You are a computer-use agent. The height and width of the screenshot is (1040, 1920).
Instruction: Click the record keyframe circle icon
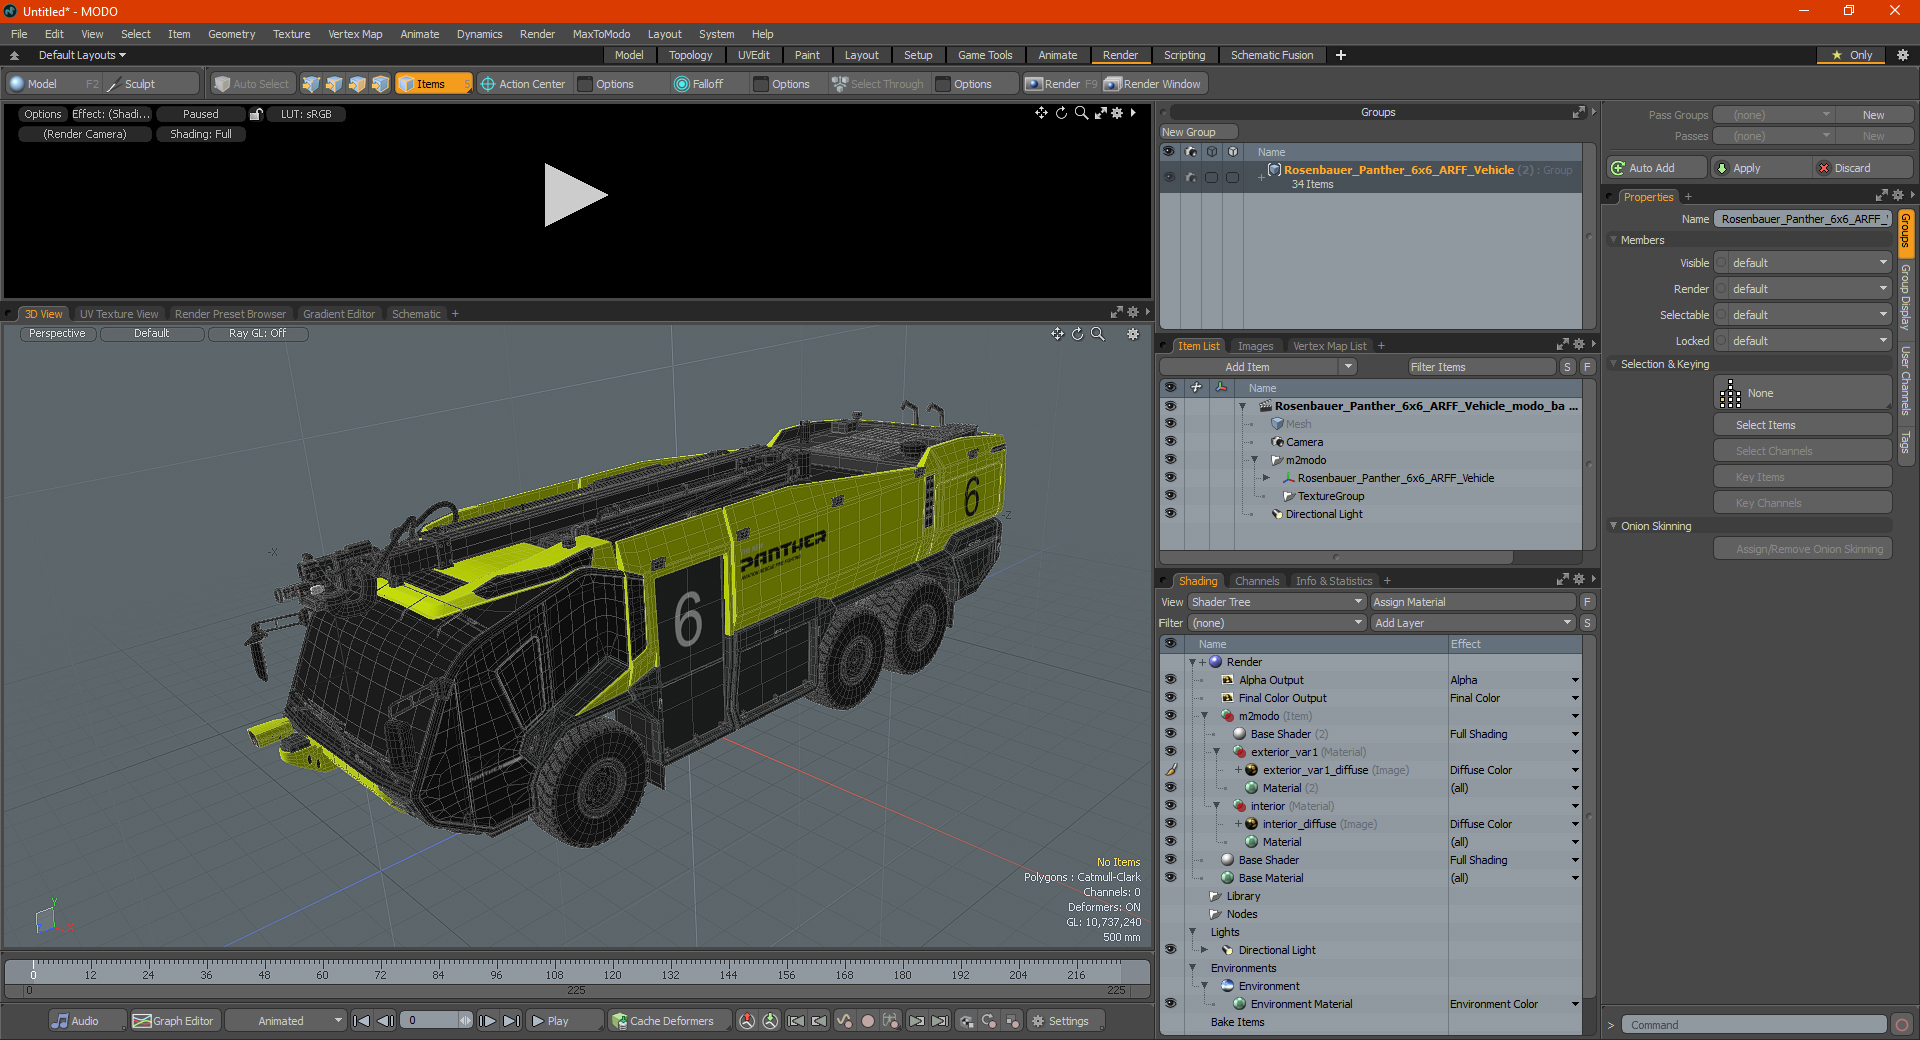click(x=868, y=1021)
